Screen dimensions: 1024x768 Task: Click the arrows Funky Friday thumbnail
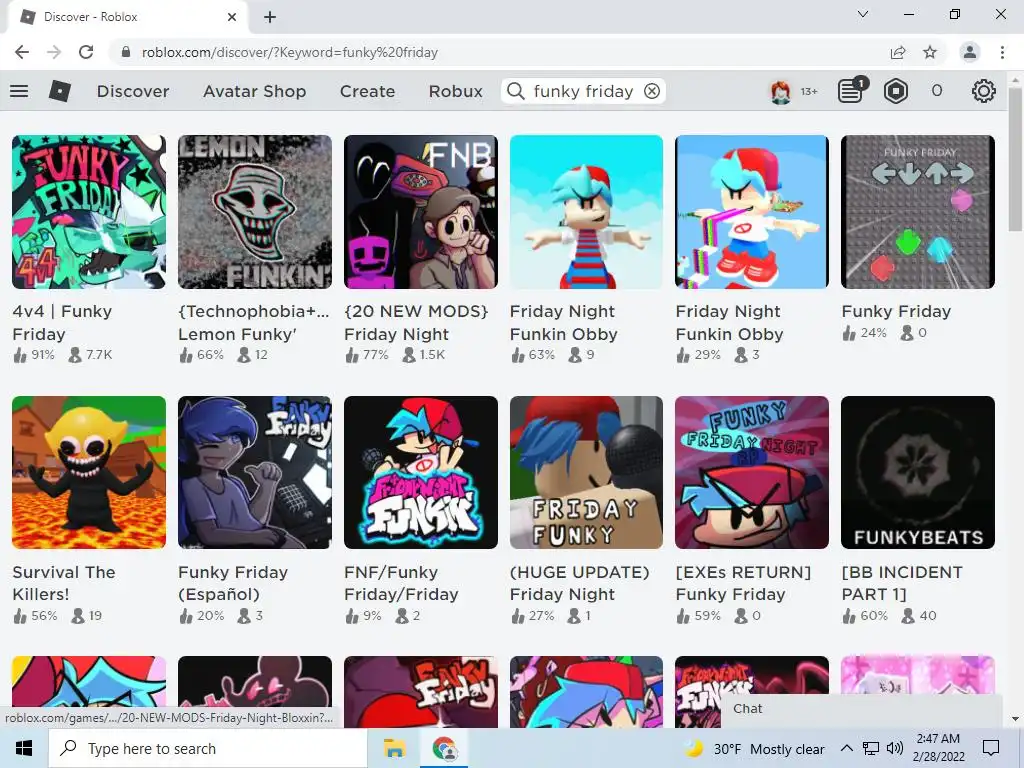tap(918, 212)
